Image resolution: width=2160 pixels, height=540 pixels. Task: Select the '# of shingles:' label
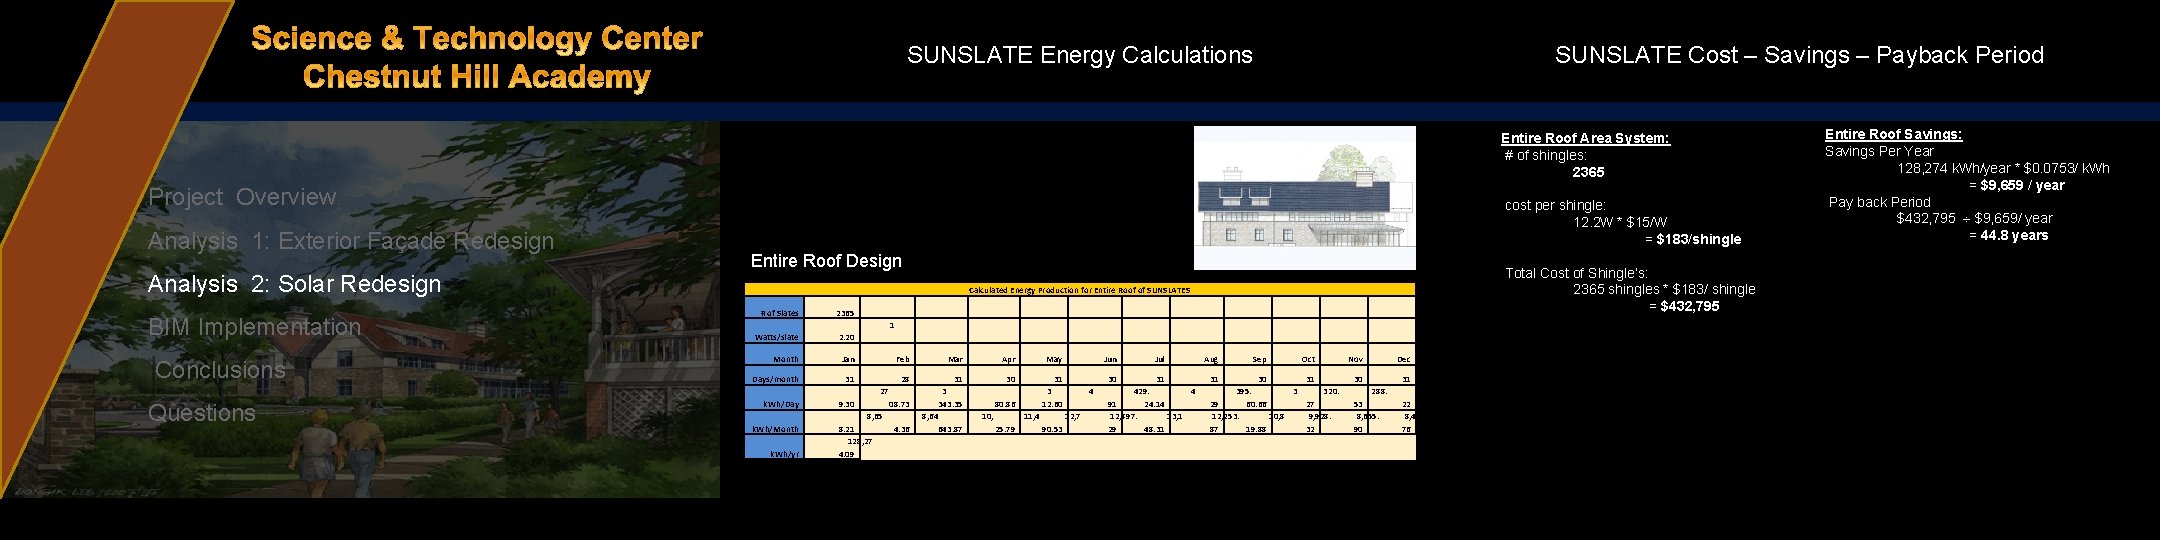pos(1545,155)
